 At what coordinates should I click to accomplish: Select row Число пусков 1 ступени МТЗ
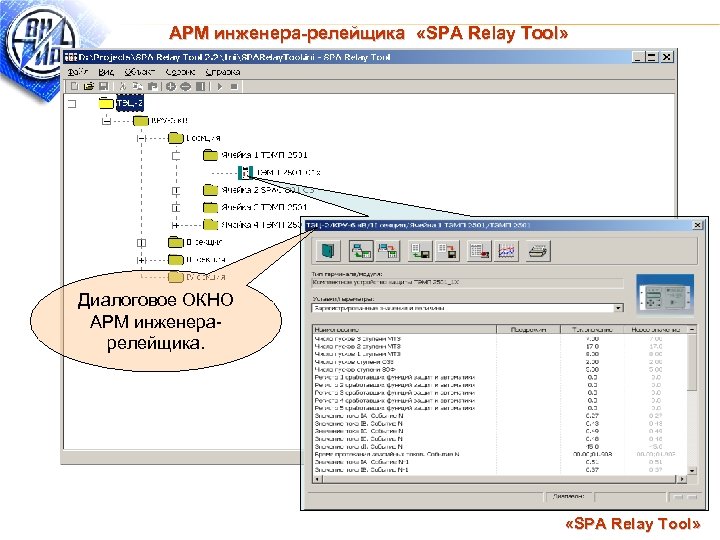(500, 354)
